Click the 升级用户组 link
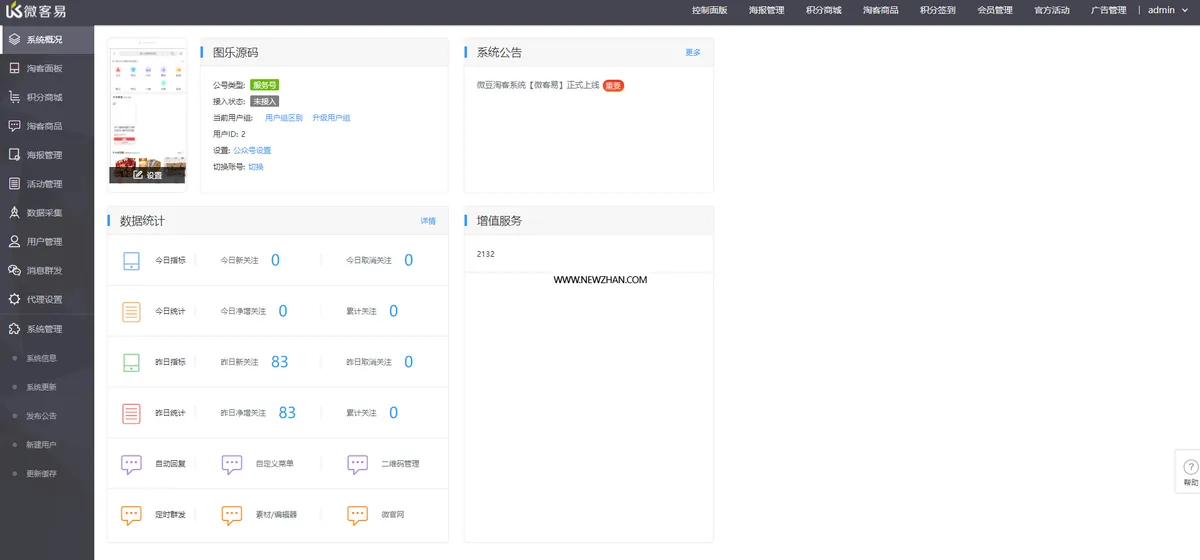The width and height of the screenshot is (1200, 560). click(331, 118)
